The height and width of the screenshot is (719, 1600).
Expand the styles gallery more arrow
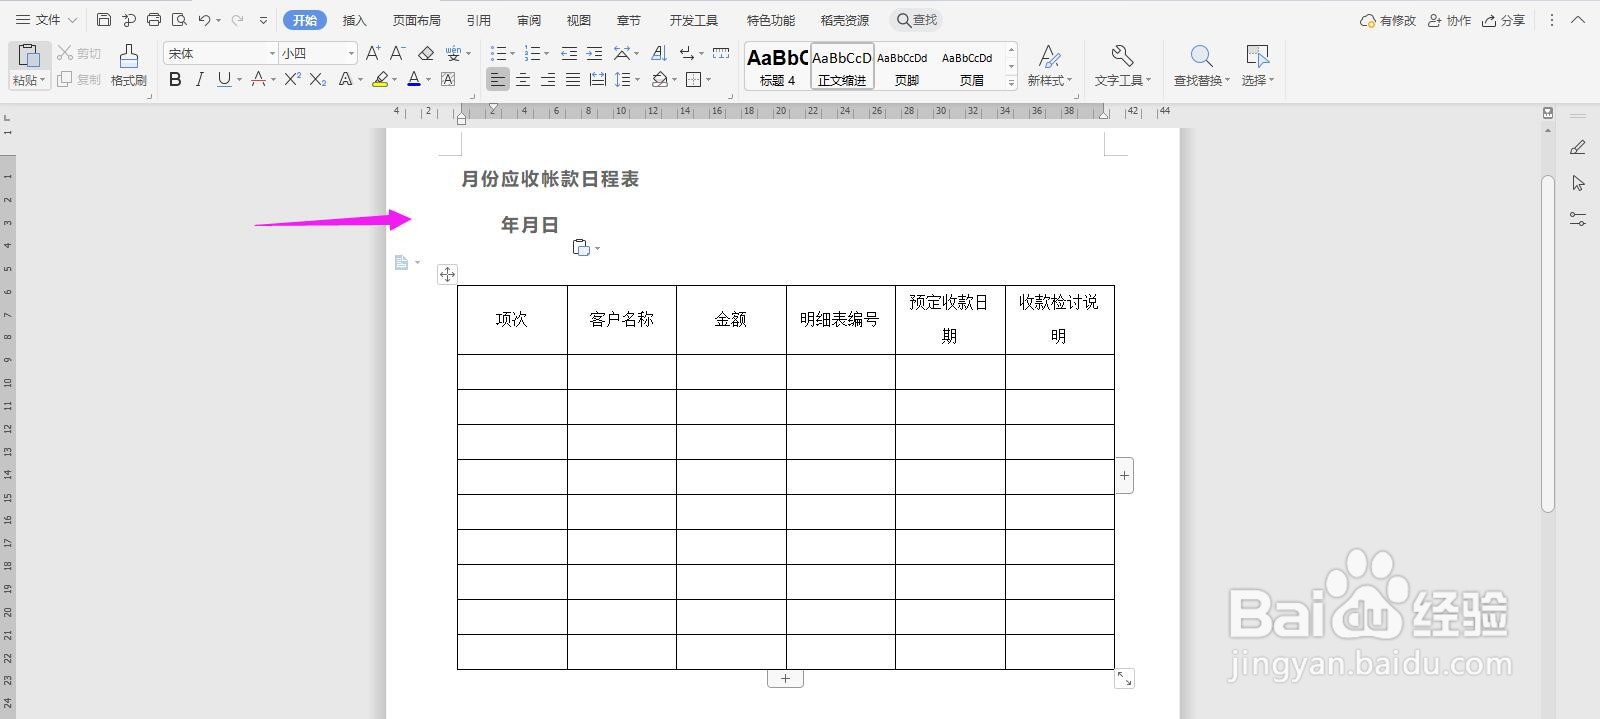[1011, 83]
